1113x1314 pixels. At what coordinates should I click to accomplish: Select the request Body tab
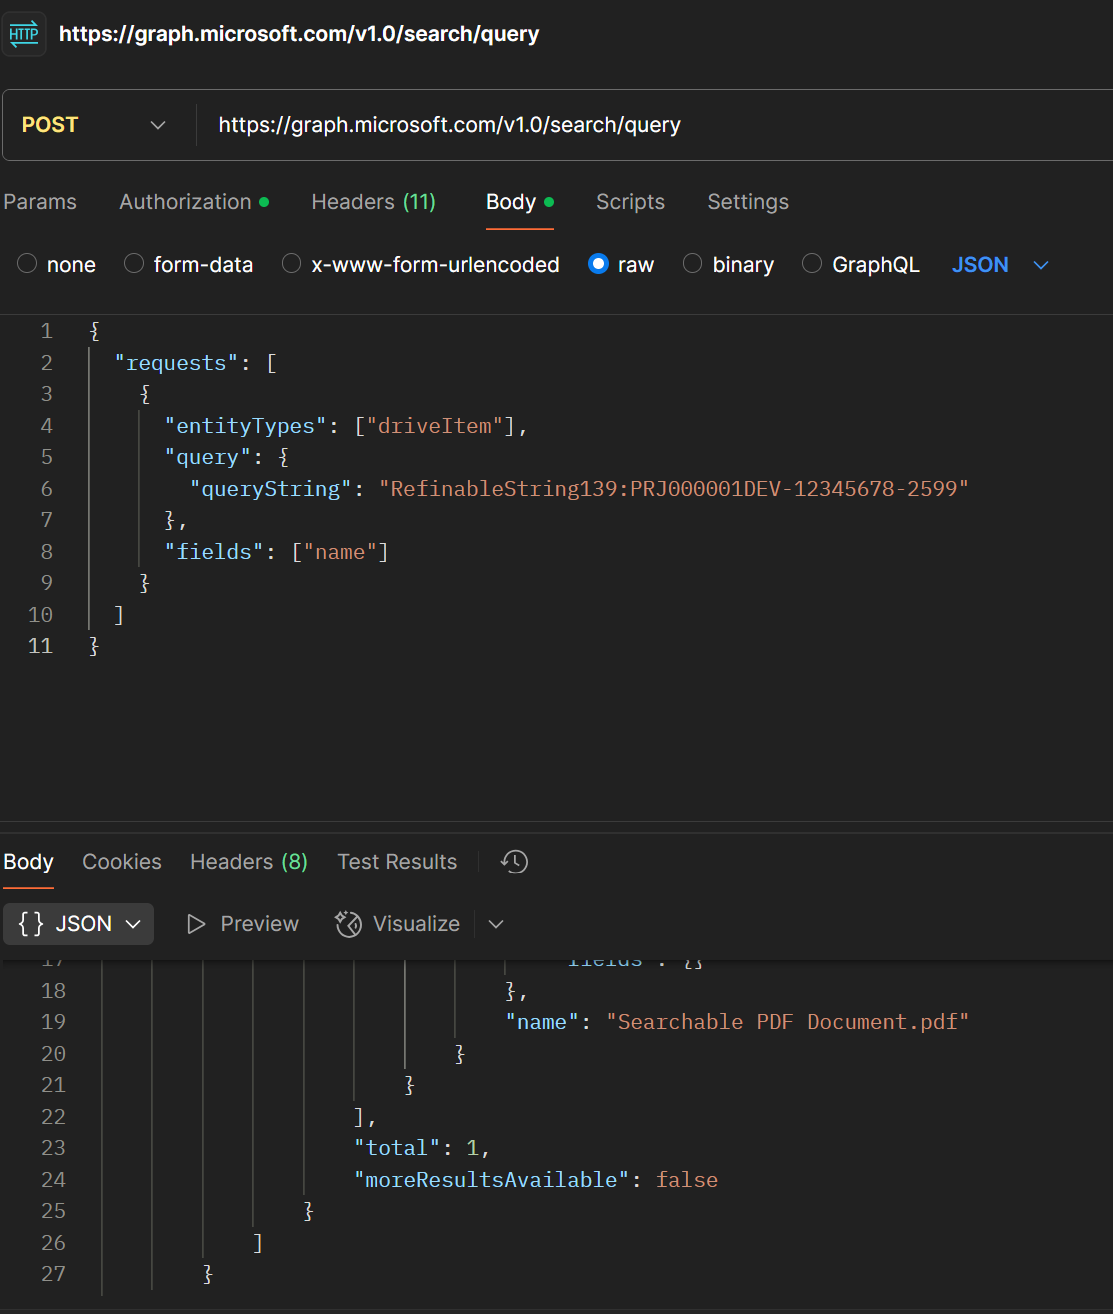(519, 202)
